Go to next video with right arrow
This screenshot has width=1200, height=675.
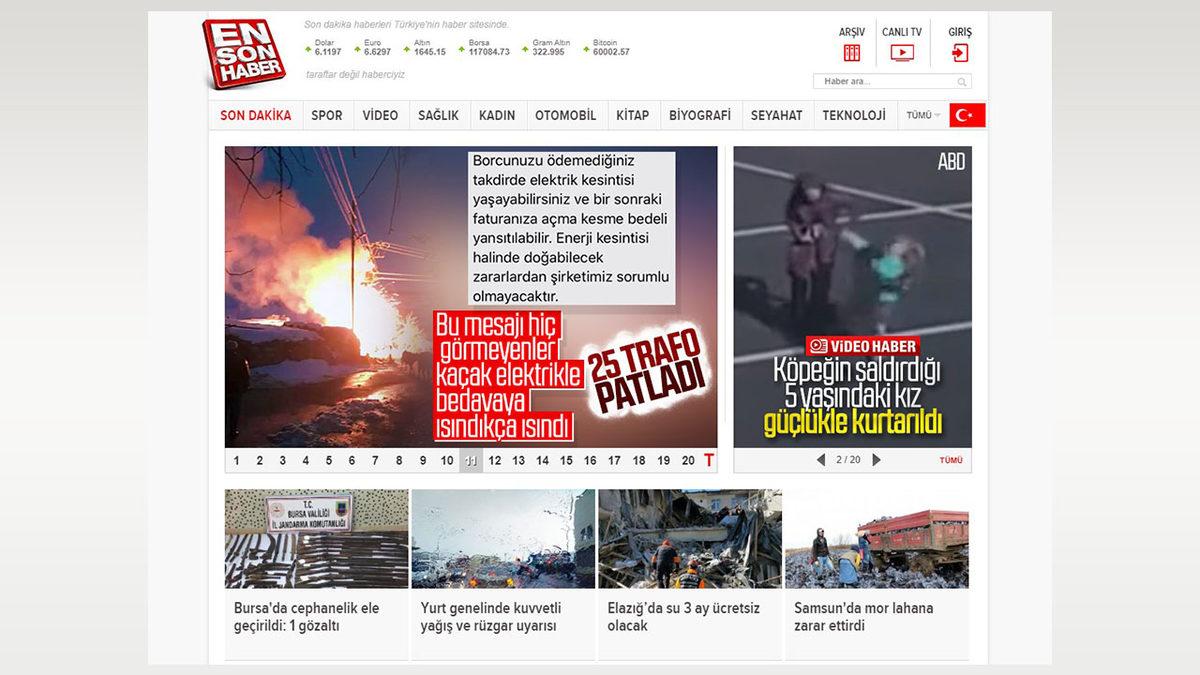pyautogui.click(x=877, y=460)
